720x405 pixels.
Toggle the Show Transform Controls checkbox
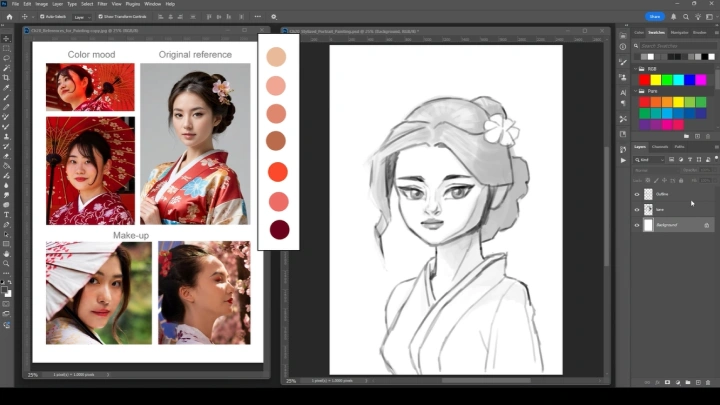tap(100, 16)
